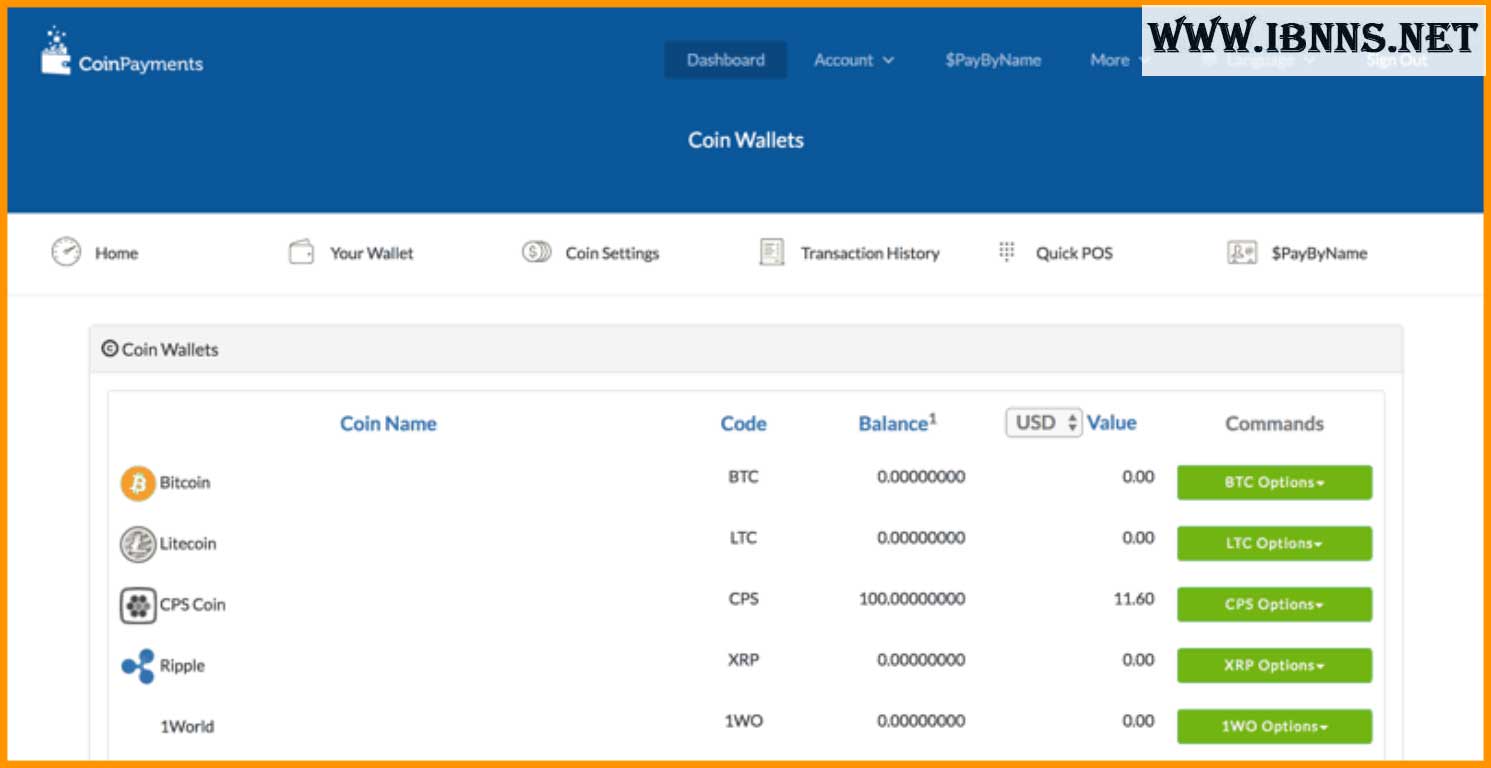The width and height of the screenshot is (1491, 768).
Task: Click the Litecoin coin name
Action: tap(188, 544)
